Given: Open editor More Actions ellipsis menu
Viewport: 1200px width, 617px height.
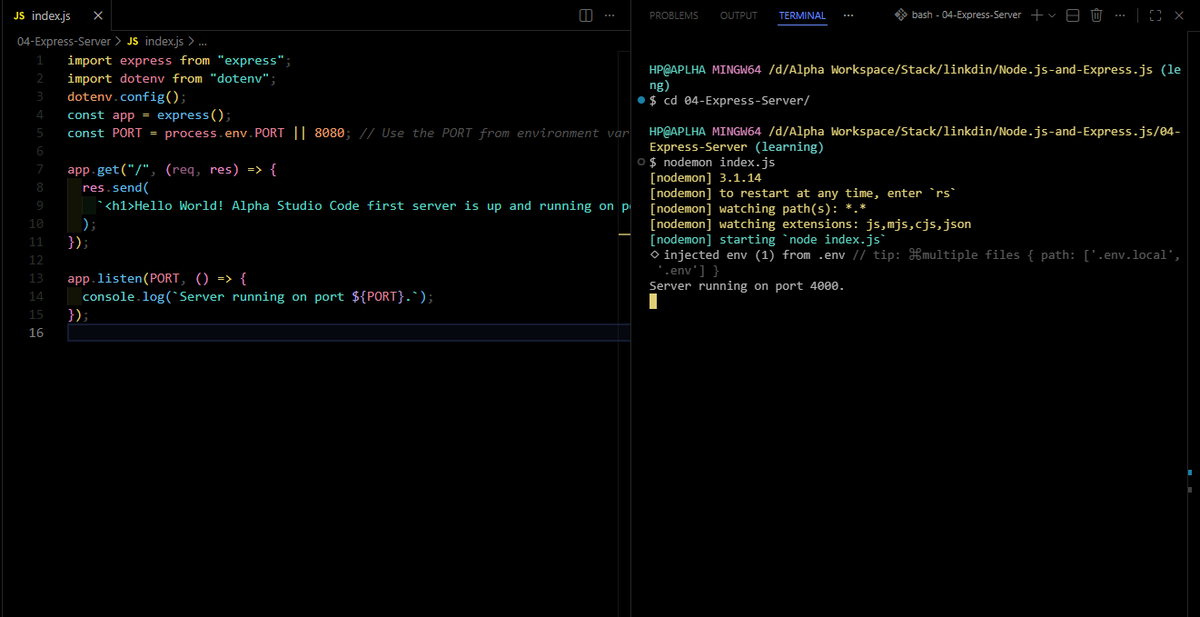Looking at the screenshot, I should [x=610, y=16].
